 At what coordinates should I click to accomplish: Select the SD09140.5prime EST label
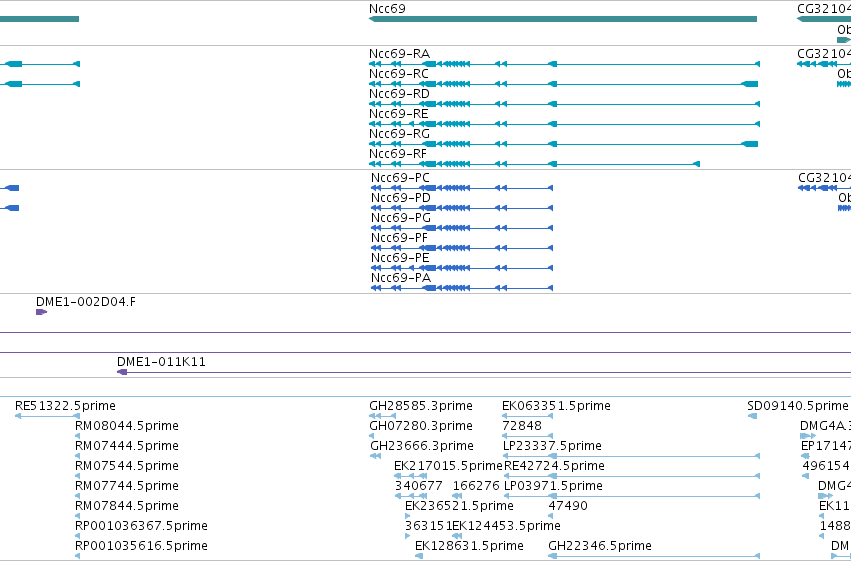[x=798, y=406]
